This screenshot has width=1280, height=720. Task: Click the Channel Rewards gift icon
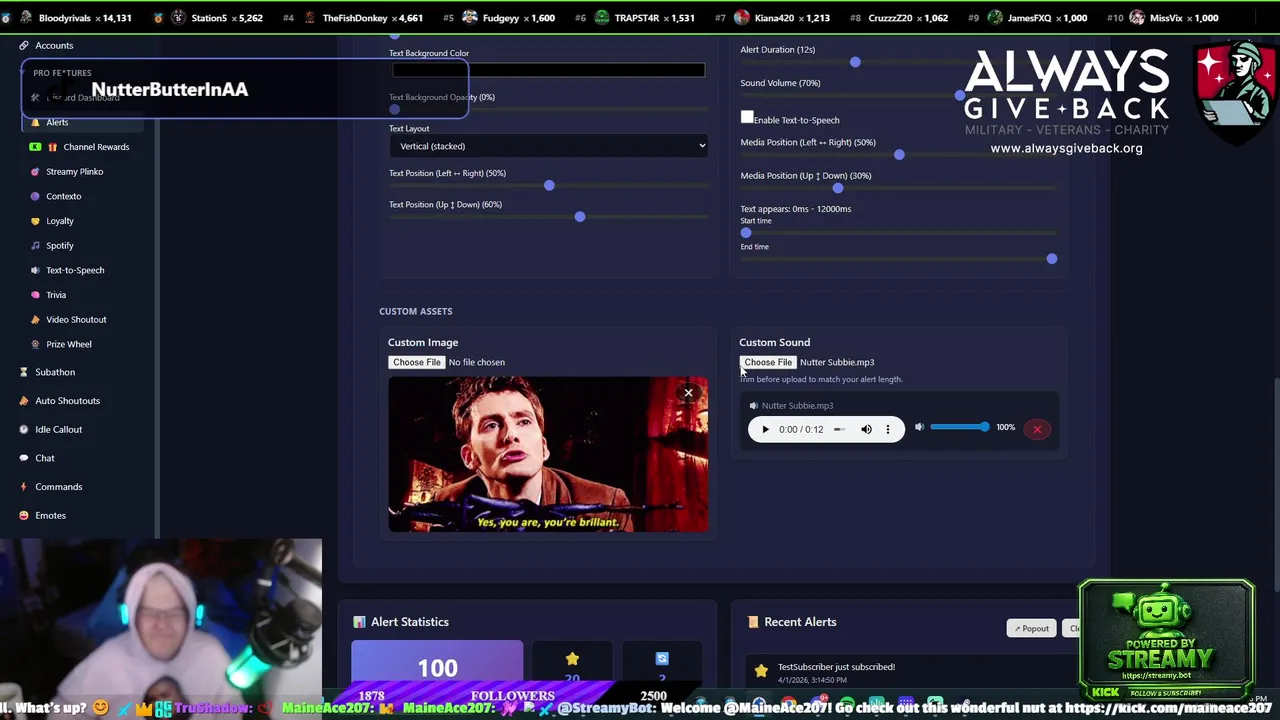53,147
